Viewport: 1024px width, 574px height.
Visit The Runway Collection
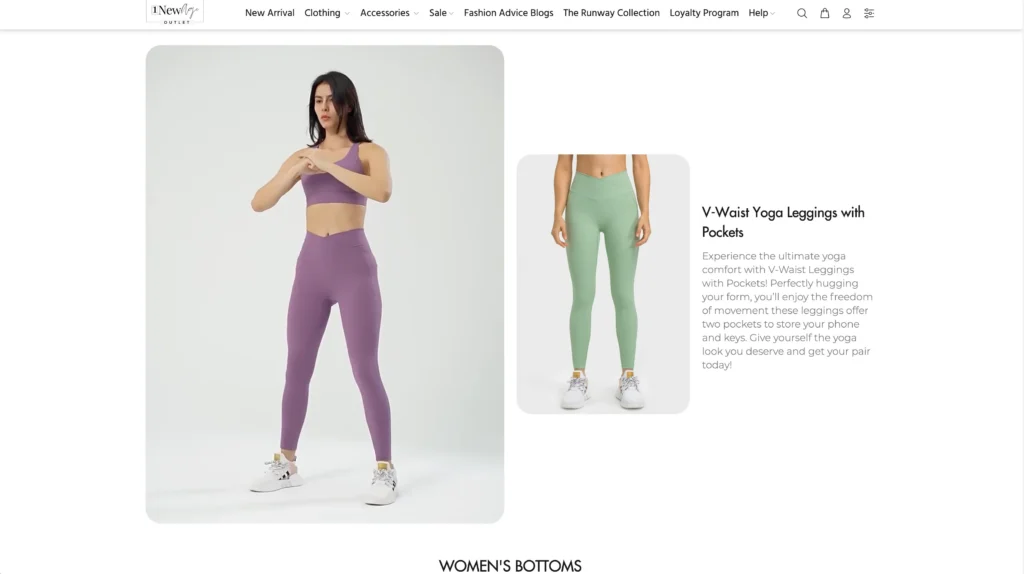pyautogui.click(x=611, y=13)
